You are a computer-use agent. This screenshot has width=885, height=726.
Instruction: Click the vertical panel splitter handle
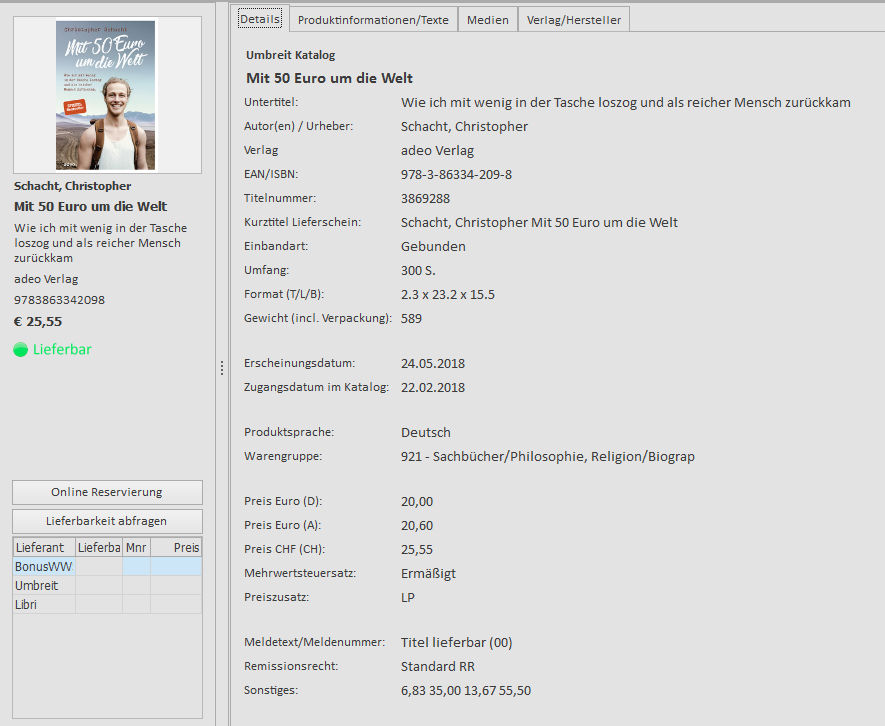[x=222, y=369]
